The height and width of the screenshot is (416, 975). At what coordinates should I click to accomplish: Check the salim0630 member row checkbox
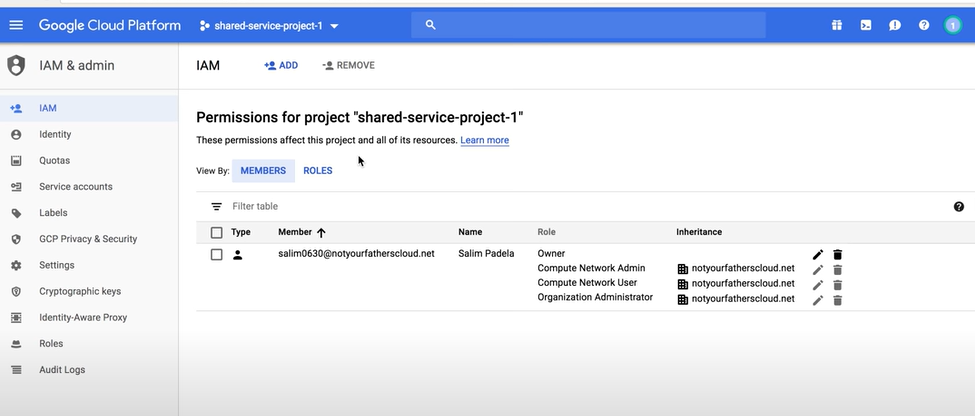[x=216, y=254]
